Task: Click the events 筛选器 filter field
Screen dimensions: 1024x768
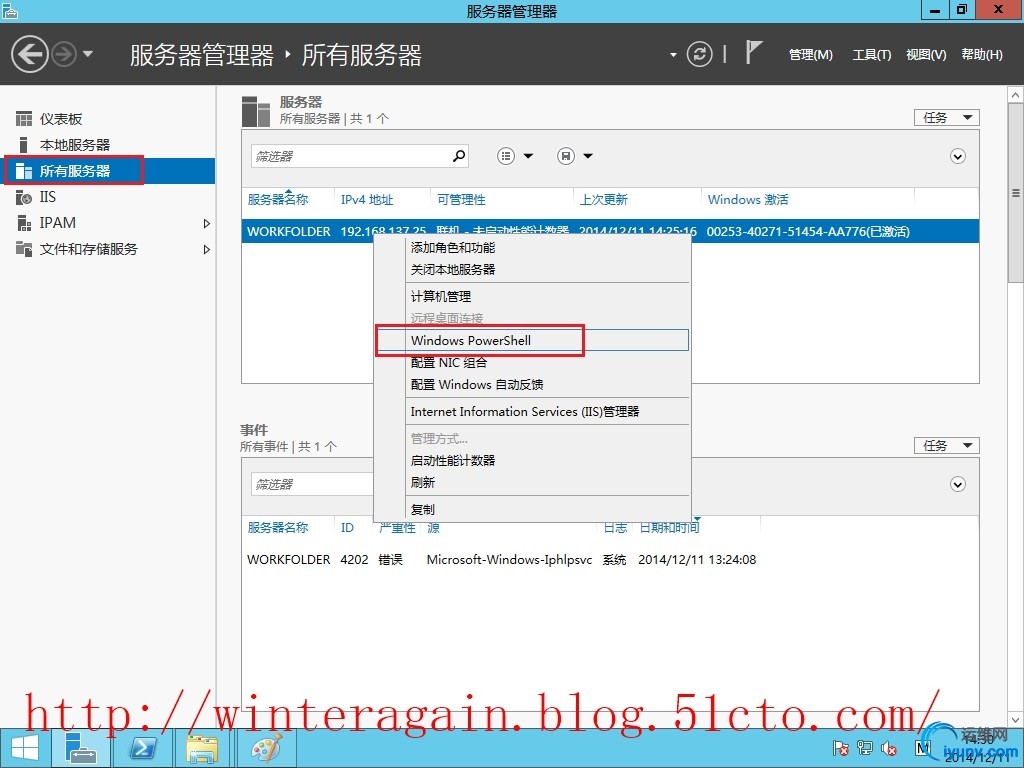Action: 312,485
